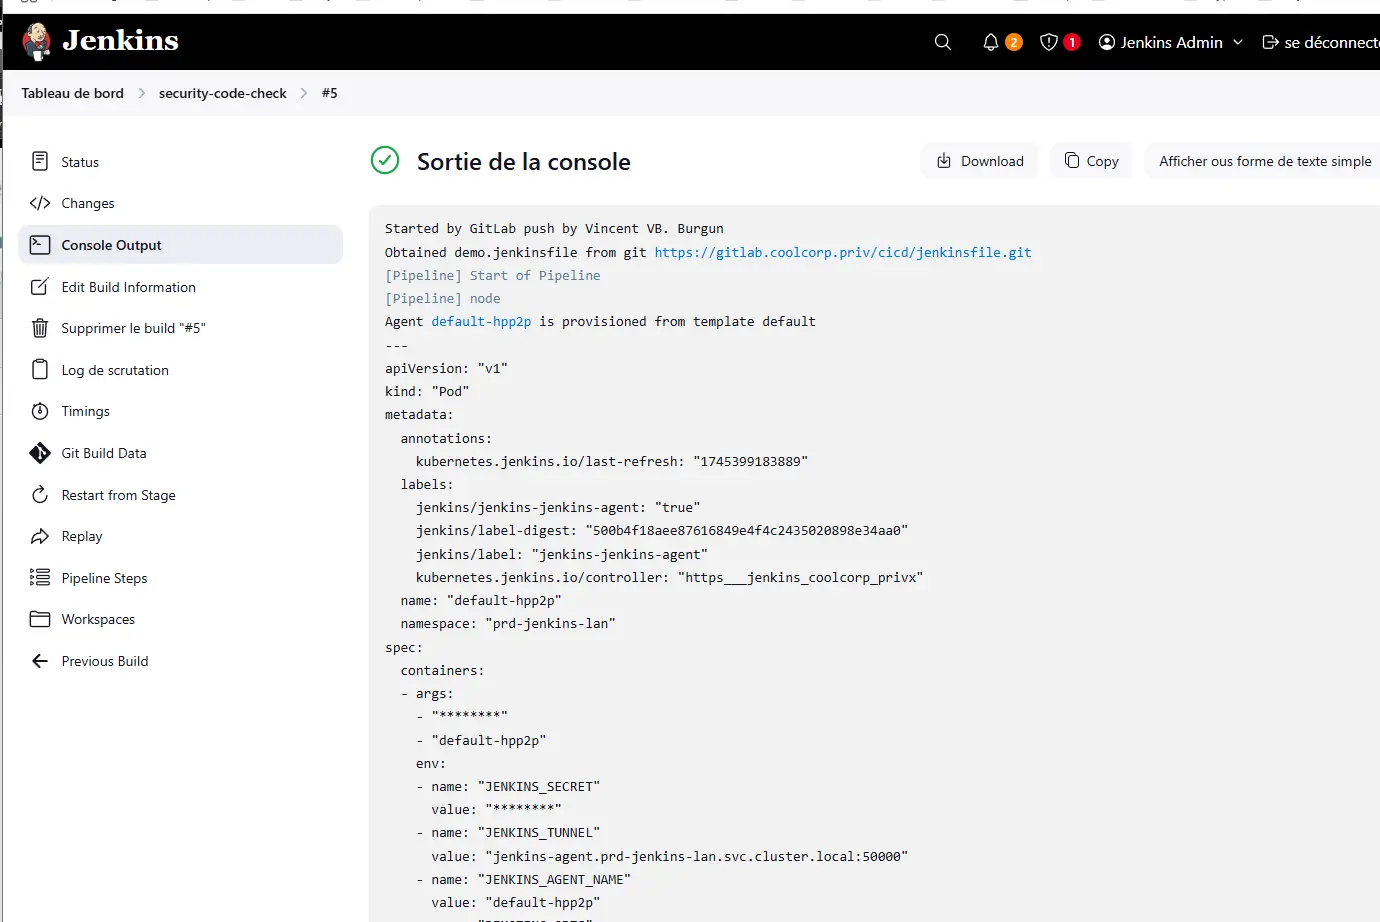This screenshot has height=922, width=1380.
Task: Click the logout door icon
Action: [x=1270, y=42]
